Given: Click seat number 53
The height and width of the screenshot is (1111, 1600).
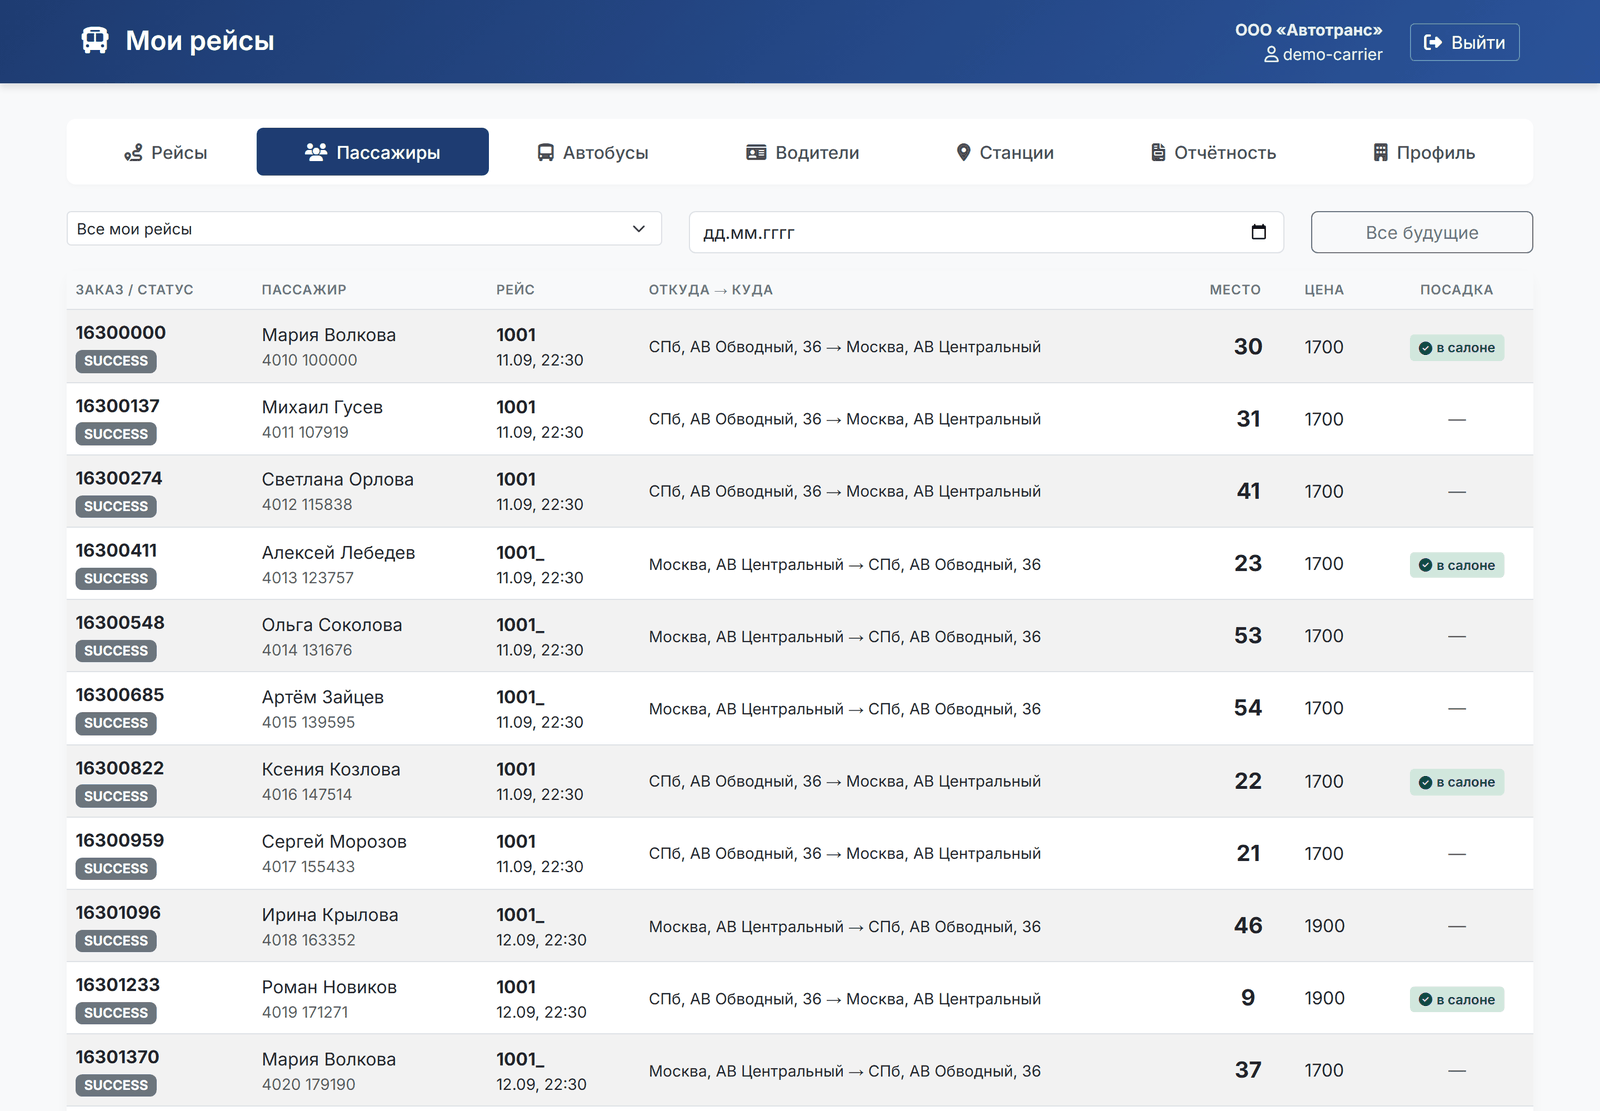Looking at the screenshot, I should tap(1248, 636).
